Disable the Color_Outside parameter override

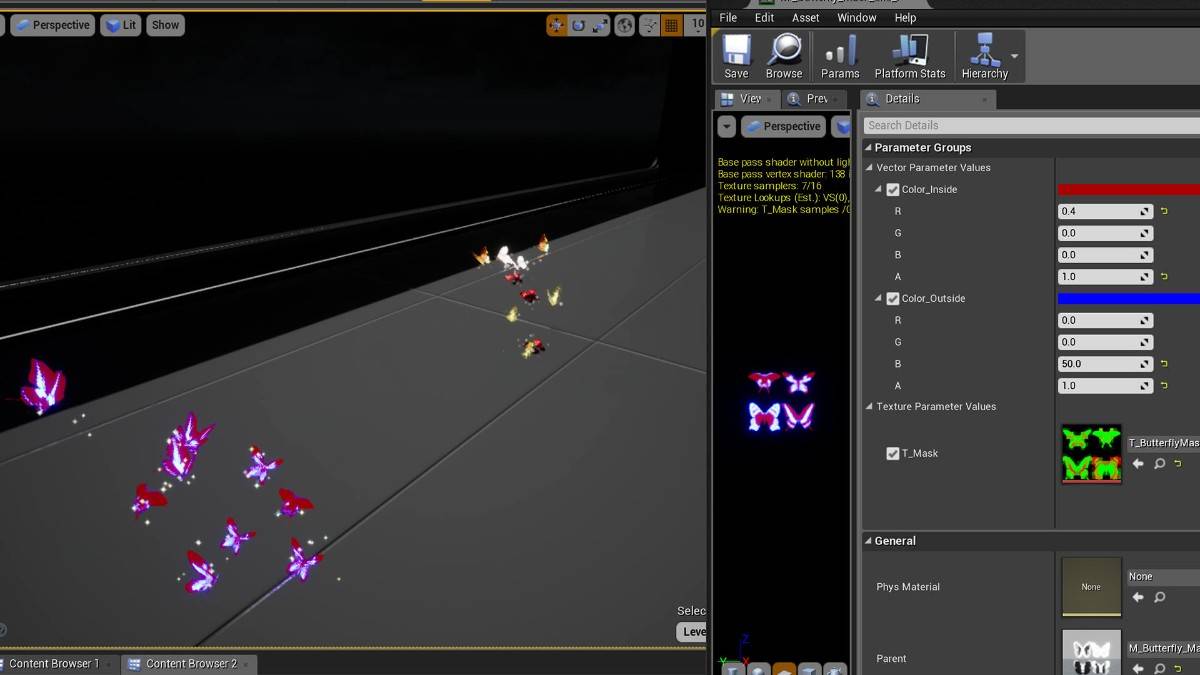(893, 298)
